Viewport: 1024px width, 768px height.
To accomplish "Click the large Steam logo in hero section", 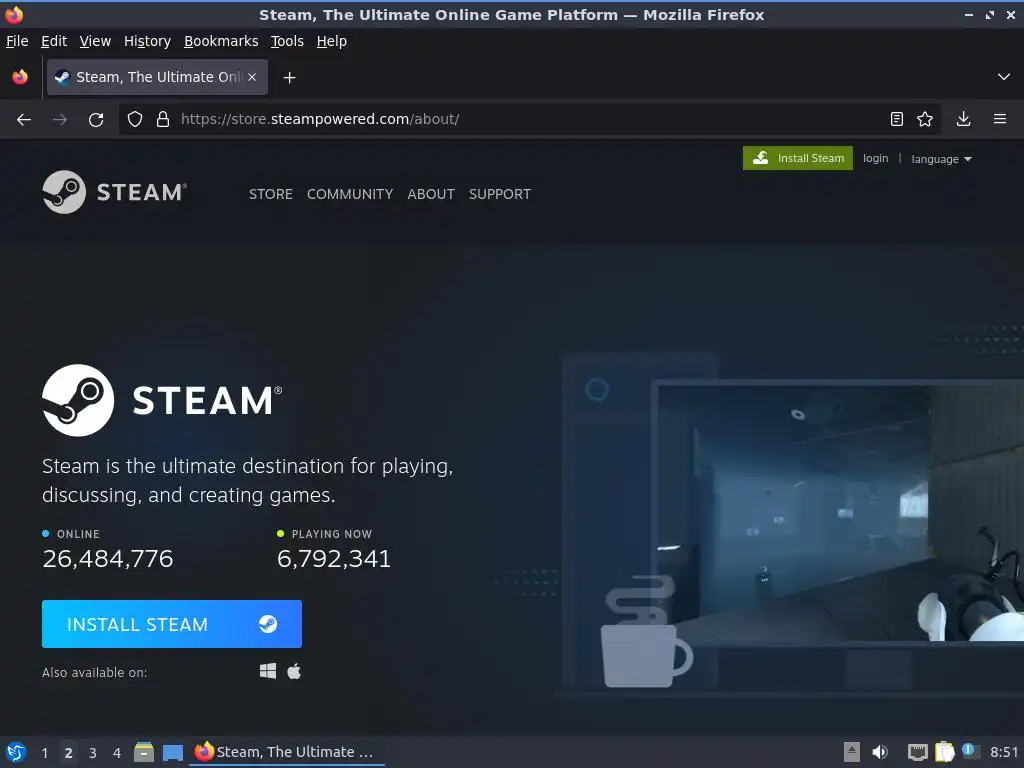I will pyautogui.click(x=162, y=400).
